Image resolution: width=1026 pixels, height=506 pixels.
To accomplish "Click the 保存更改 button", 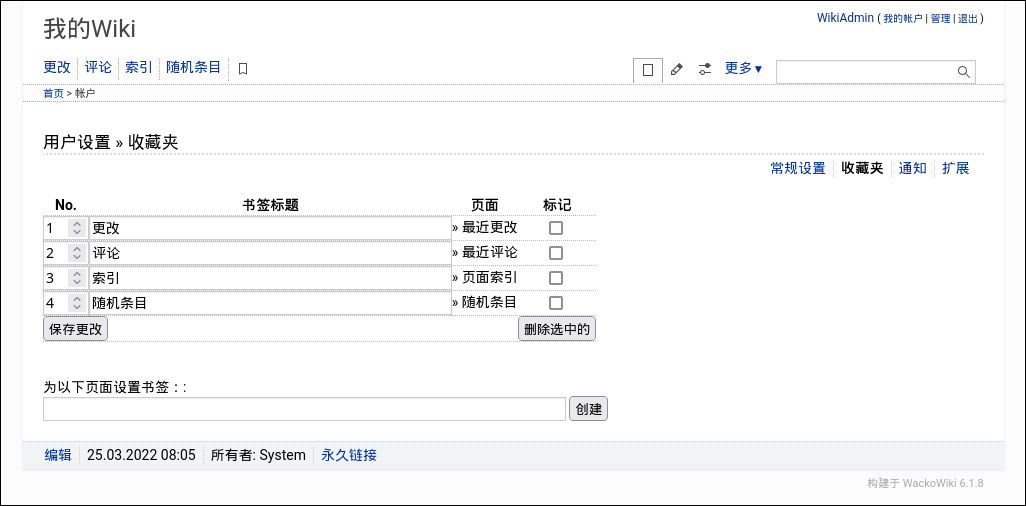I will coord(75,329).
